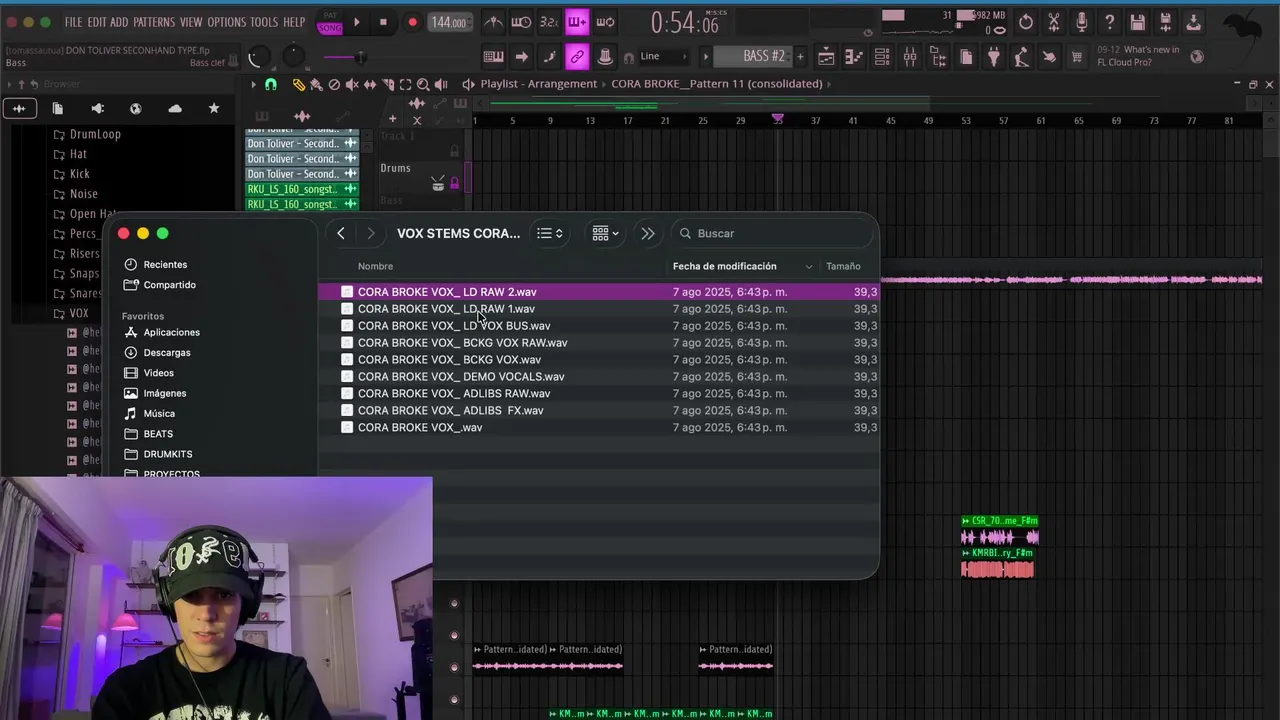
Task: Open the OPTIONS menu
Action: click(227, 22)
